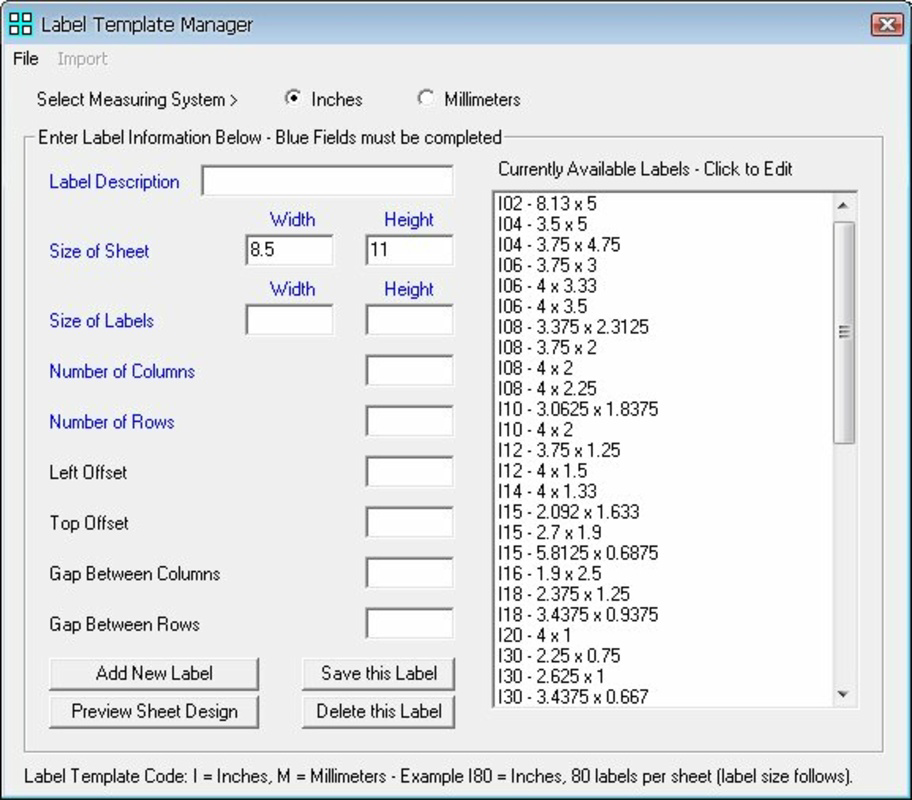Viewport: 912px width, 800px height.
Task: Click the list scrollbar up arrow
Action: 843,206
